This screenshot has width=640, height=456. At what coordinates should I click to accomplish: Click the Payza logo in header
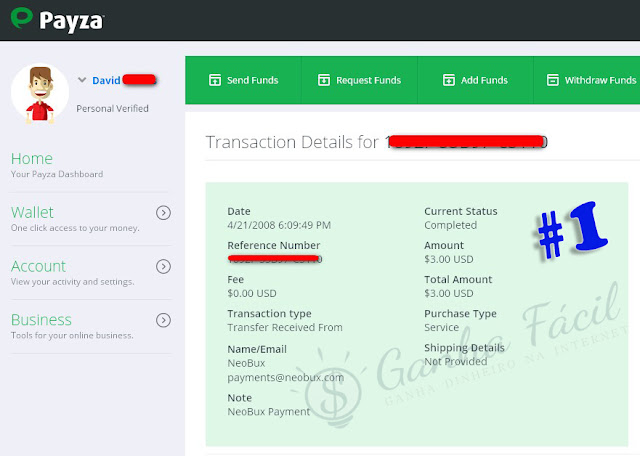pyautogui.click(x=57, y=20)
